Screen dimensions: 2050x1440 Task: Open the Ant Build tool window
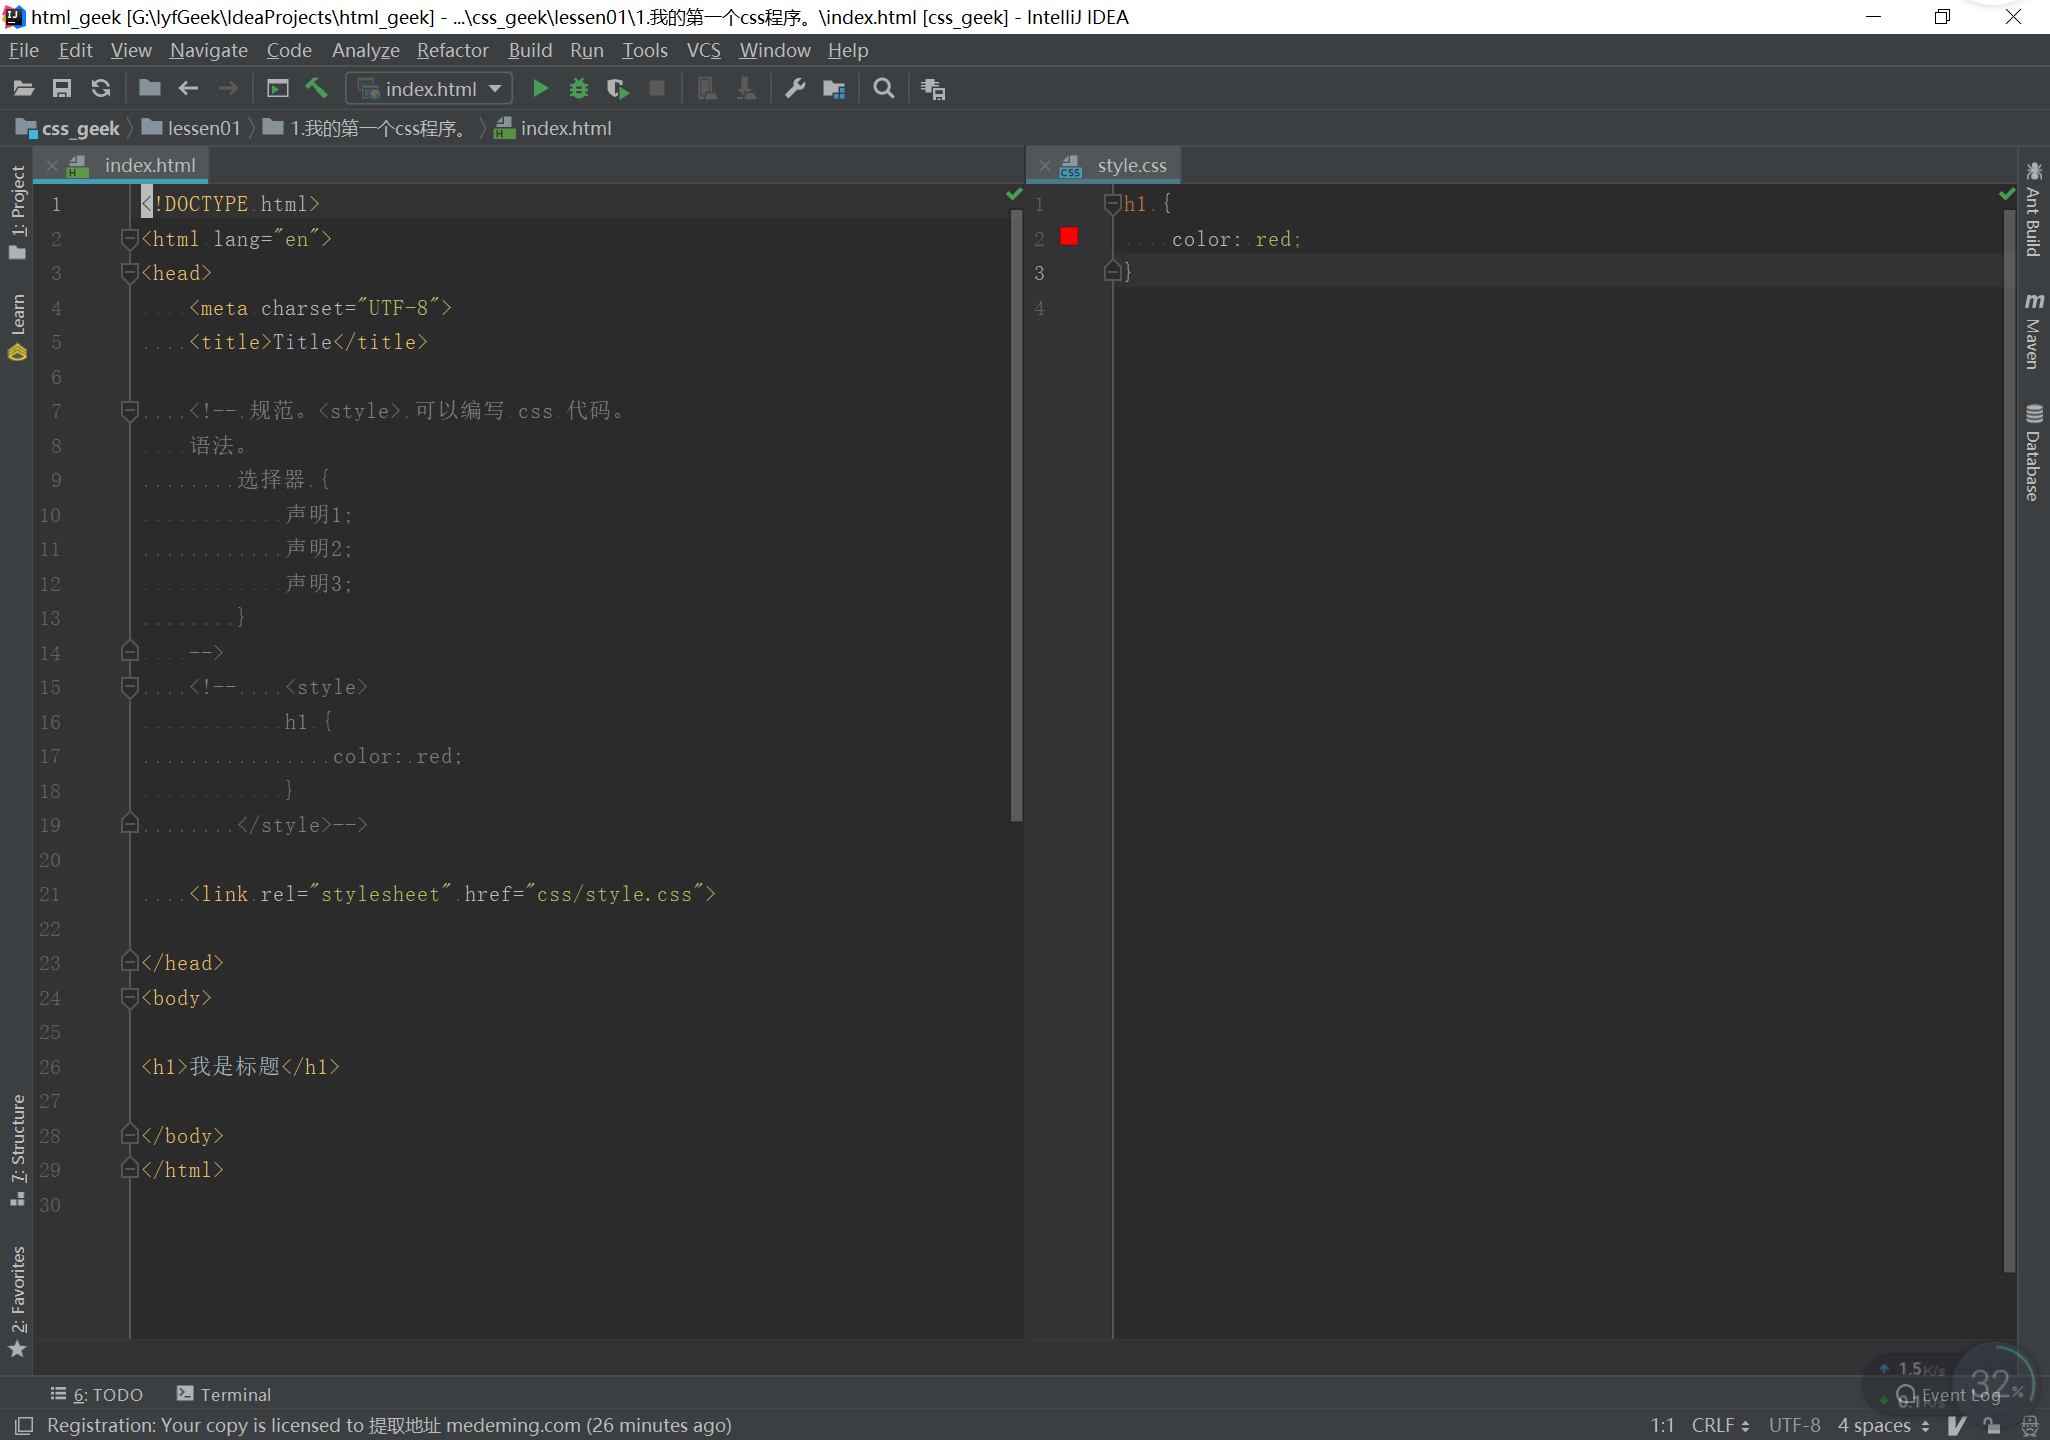pyautogui.click(x=2033, y=209)
